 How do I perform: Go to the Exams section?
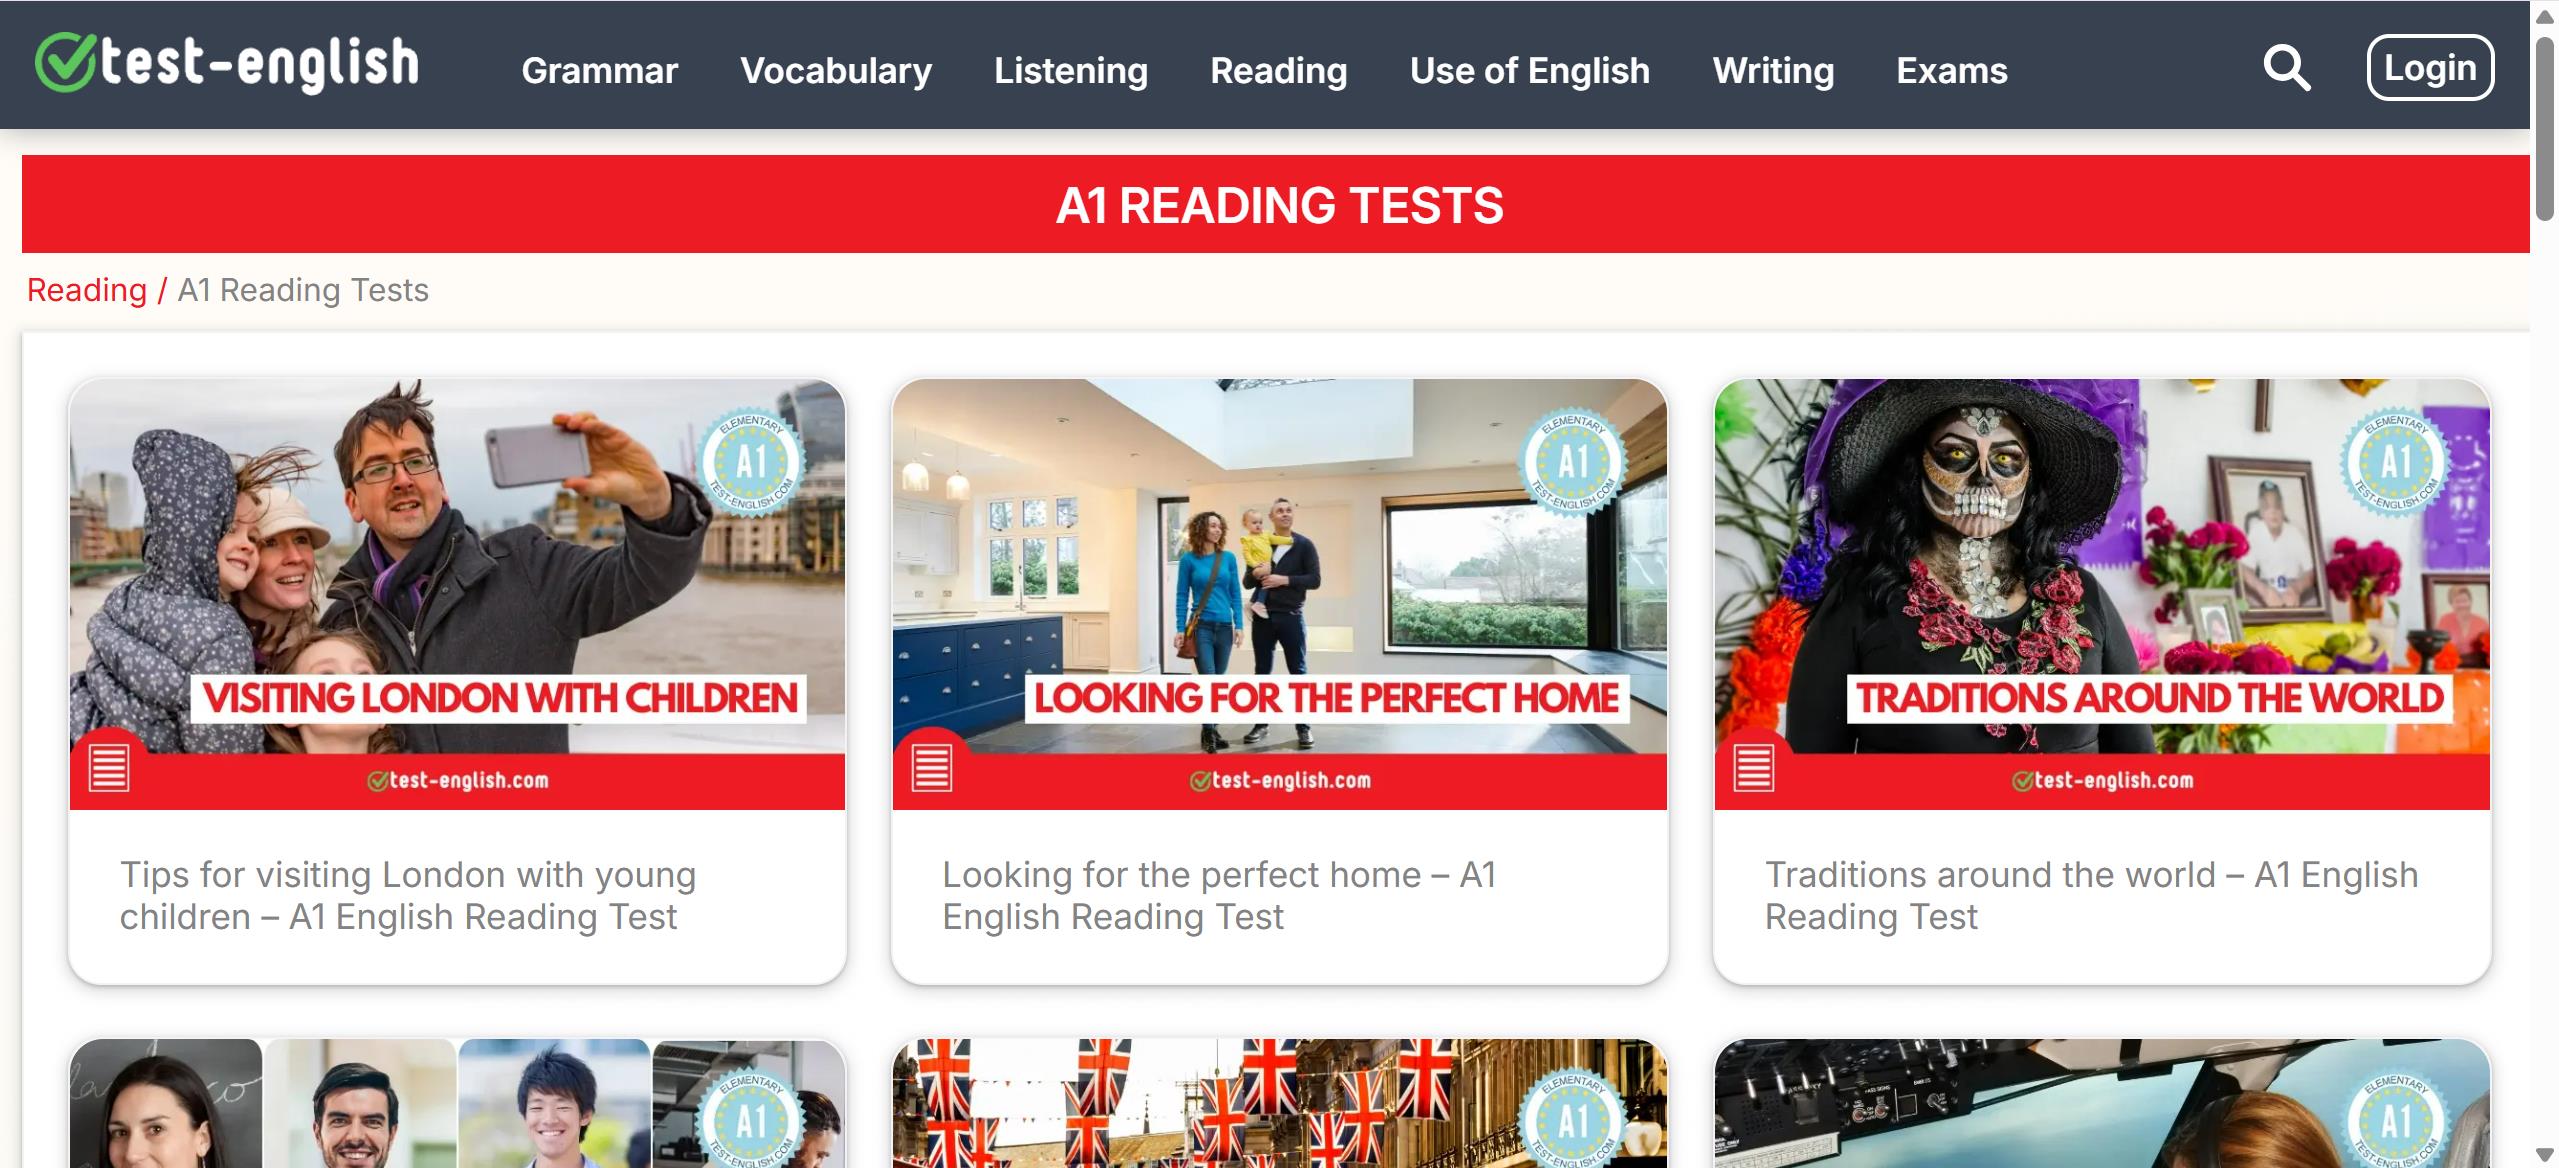click(1952, 70)
